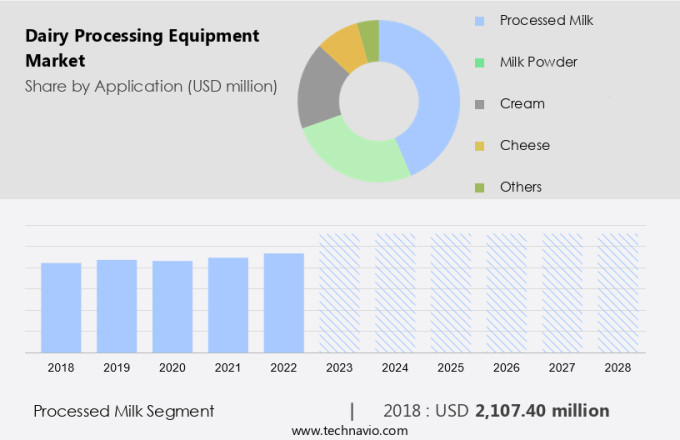Click the yellow Cheese legend swatch
This screenshot has height=440, width=680.
pos(479,146)
